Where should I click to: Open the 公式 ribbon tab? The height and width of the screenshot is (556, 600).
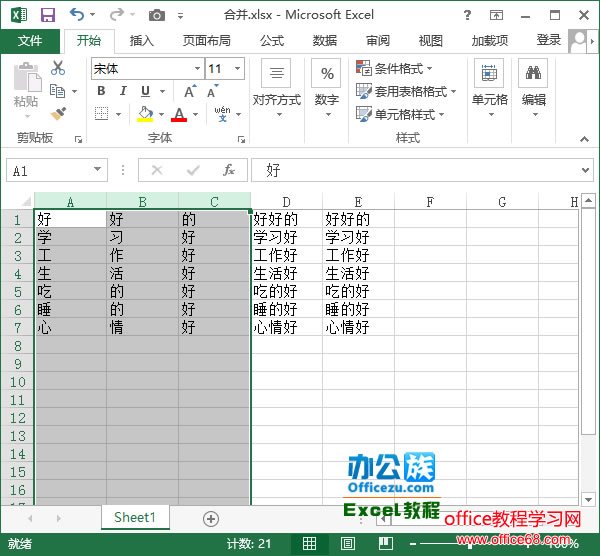pyautogui.click(x=272, y=41)
